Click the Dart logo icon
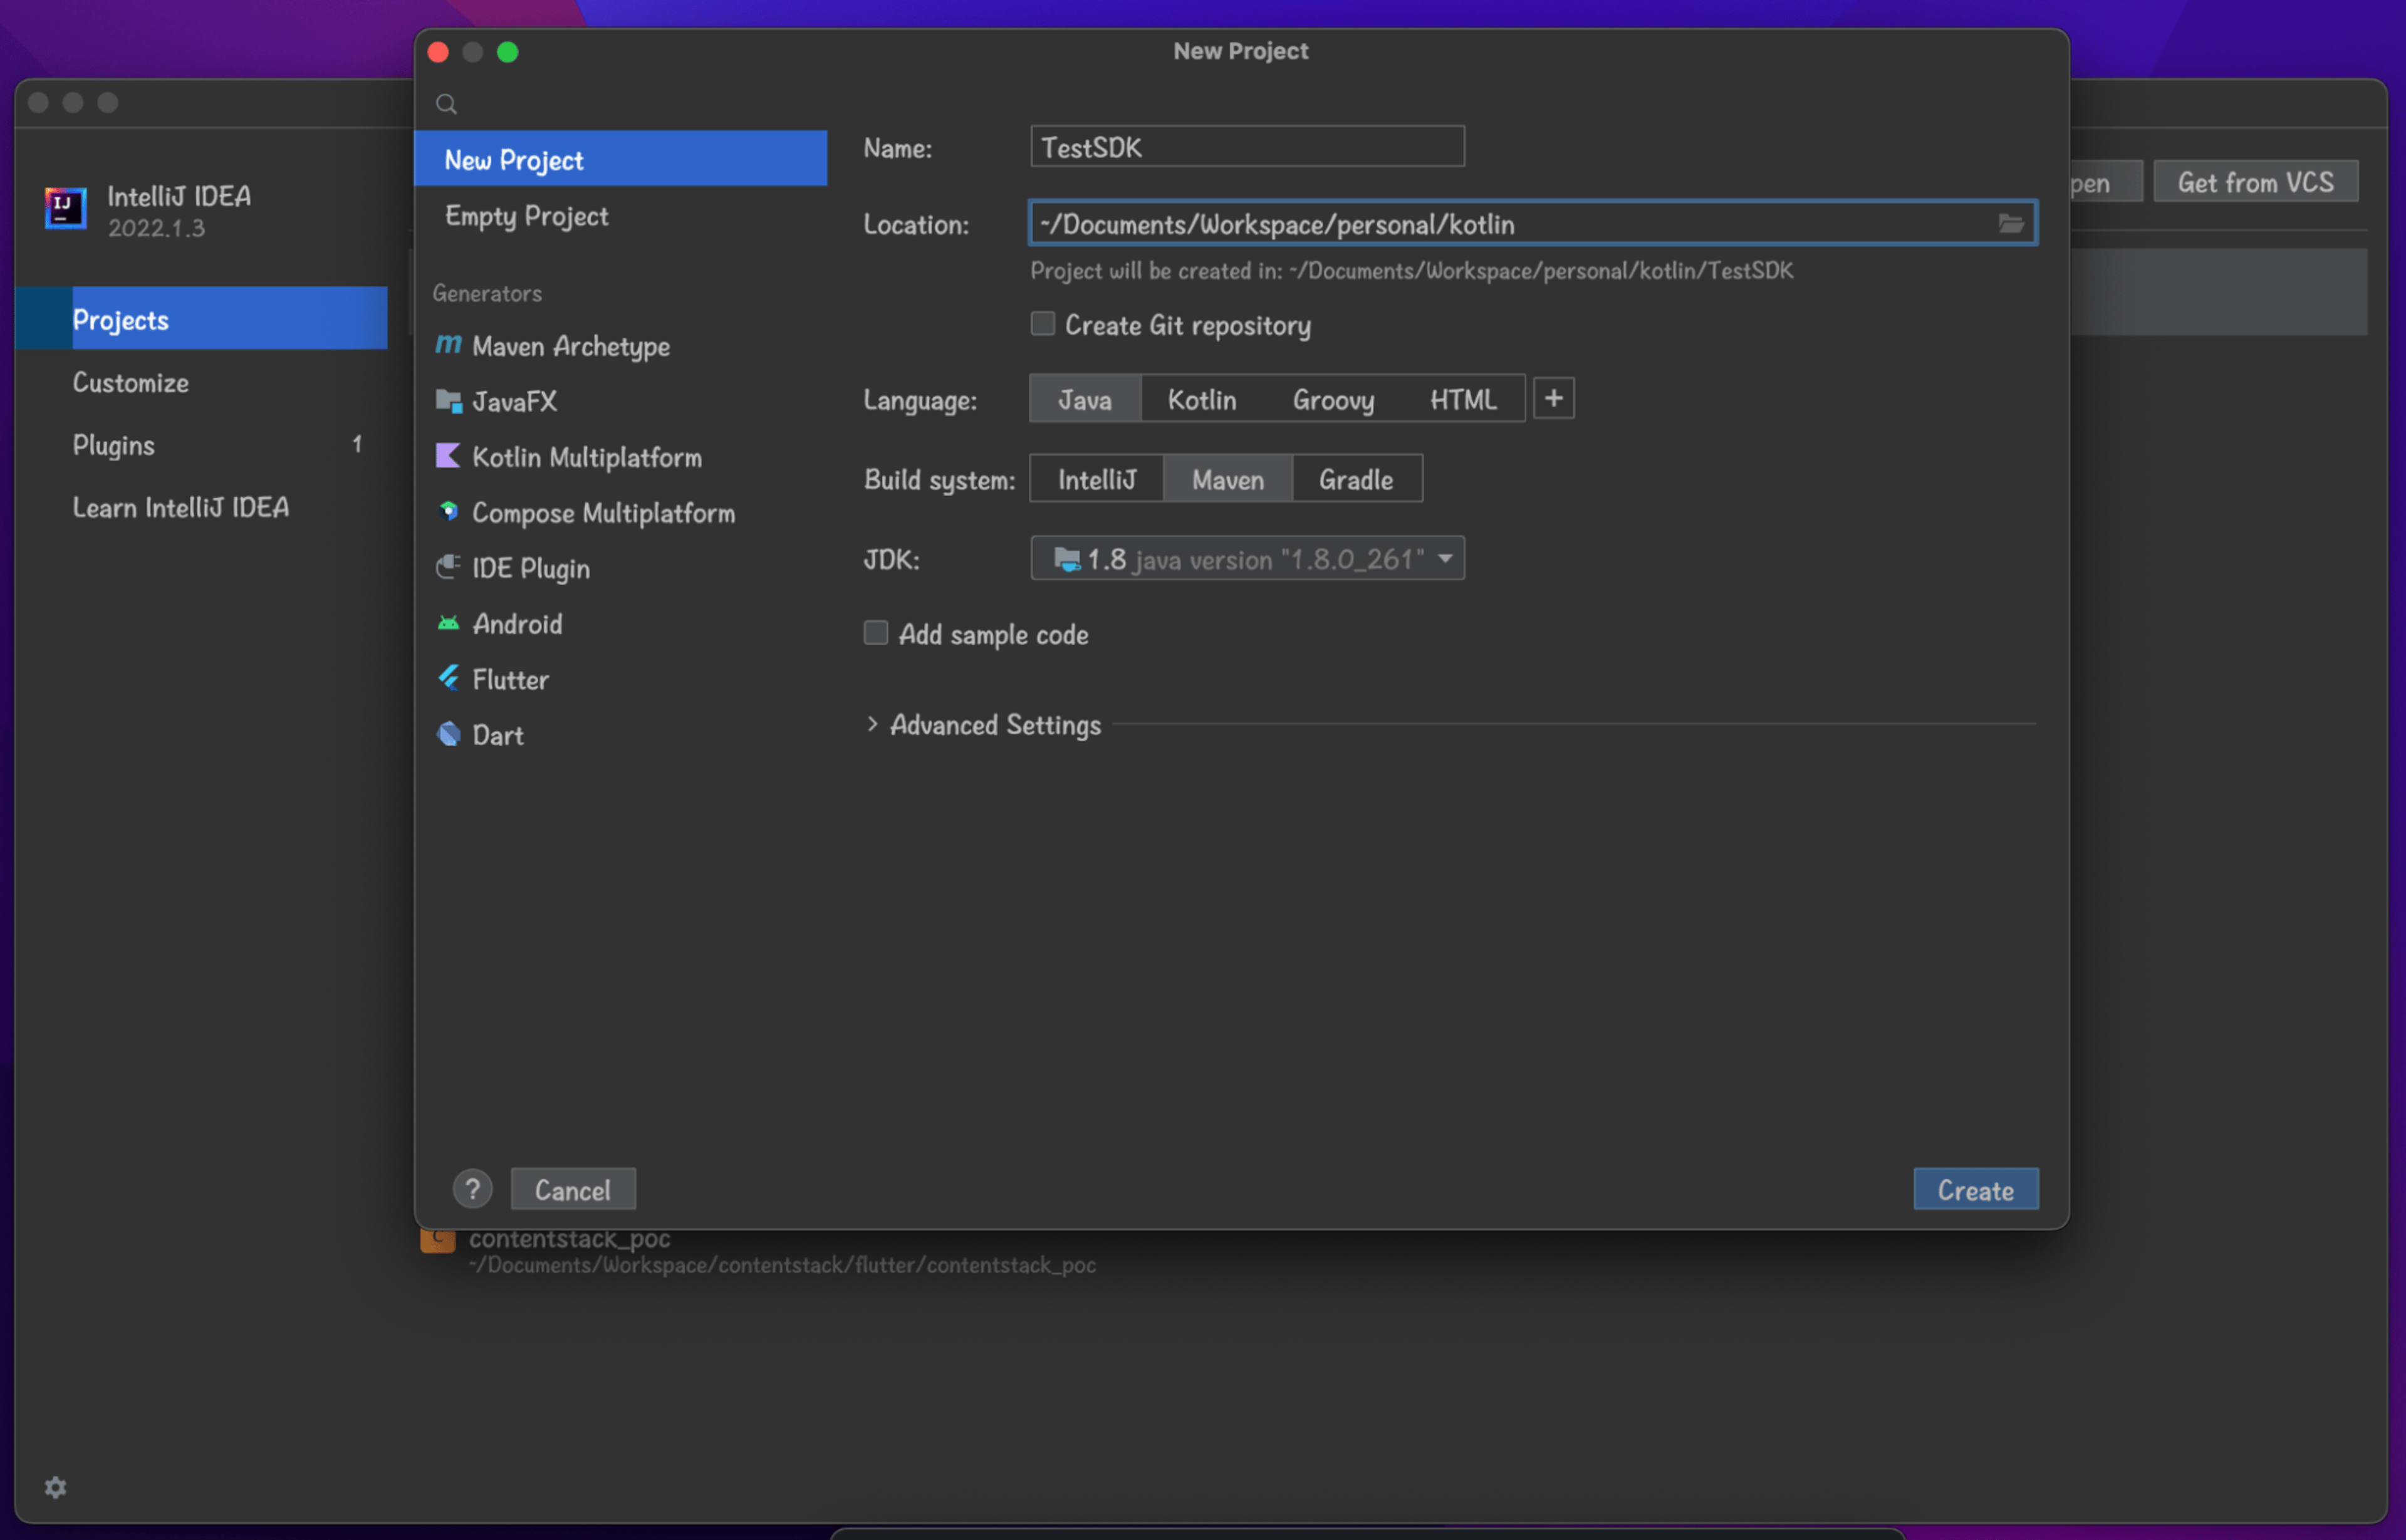This screenshot has height=1540, width=2406. [x=448, y=734]
